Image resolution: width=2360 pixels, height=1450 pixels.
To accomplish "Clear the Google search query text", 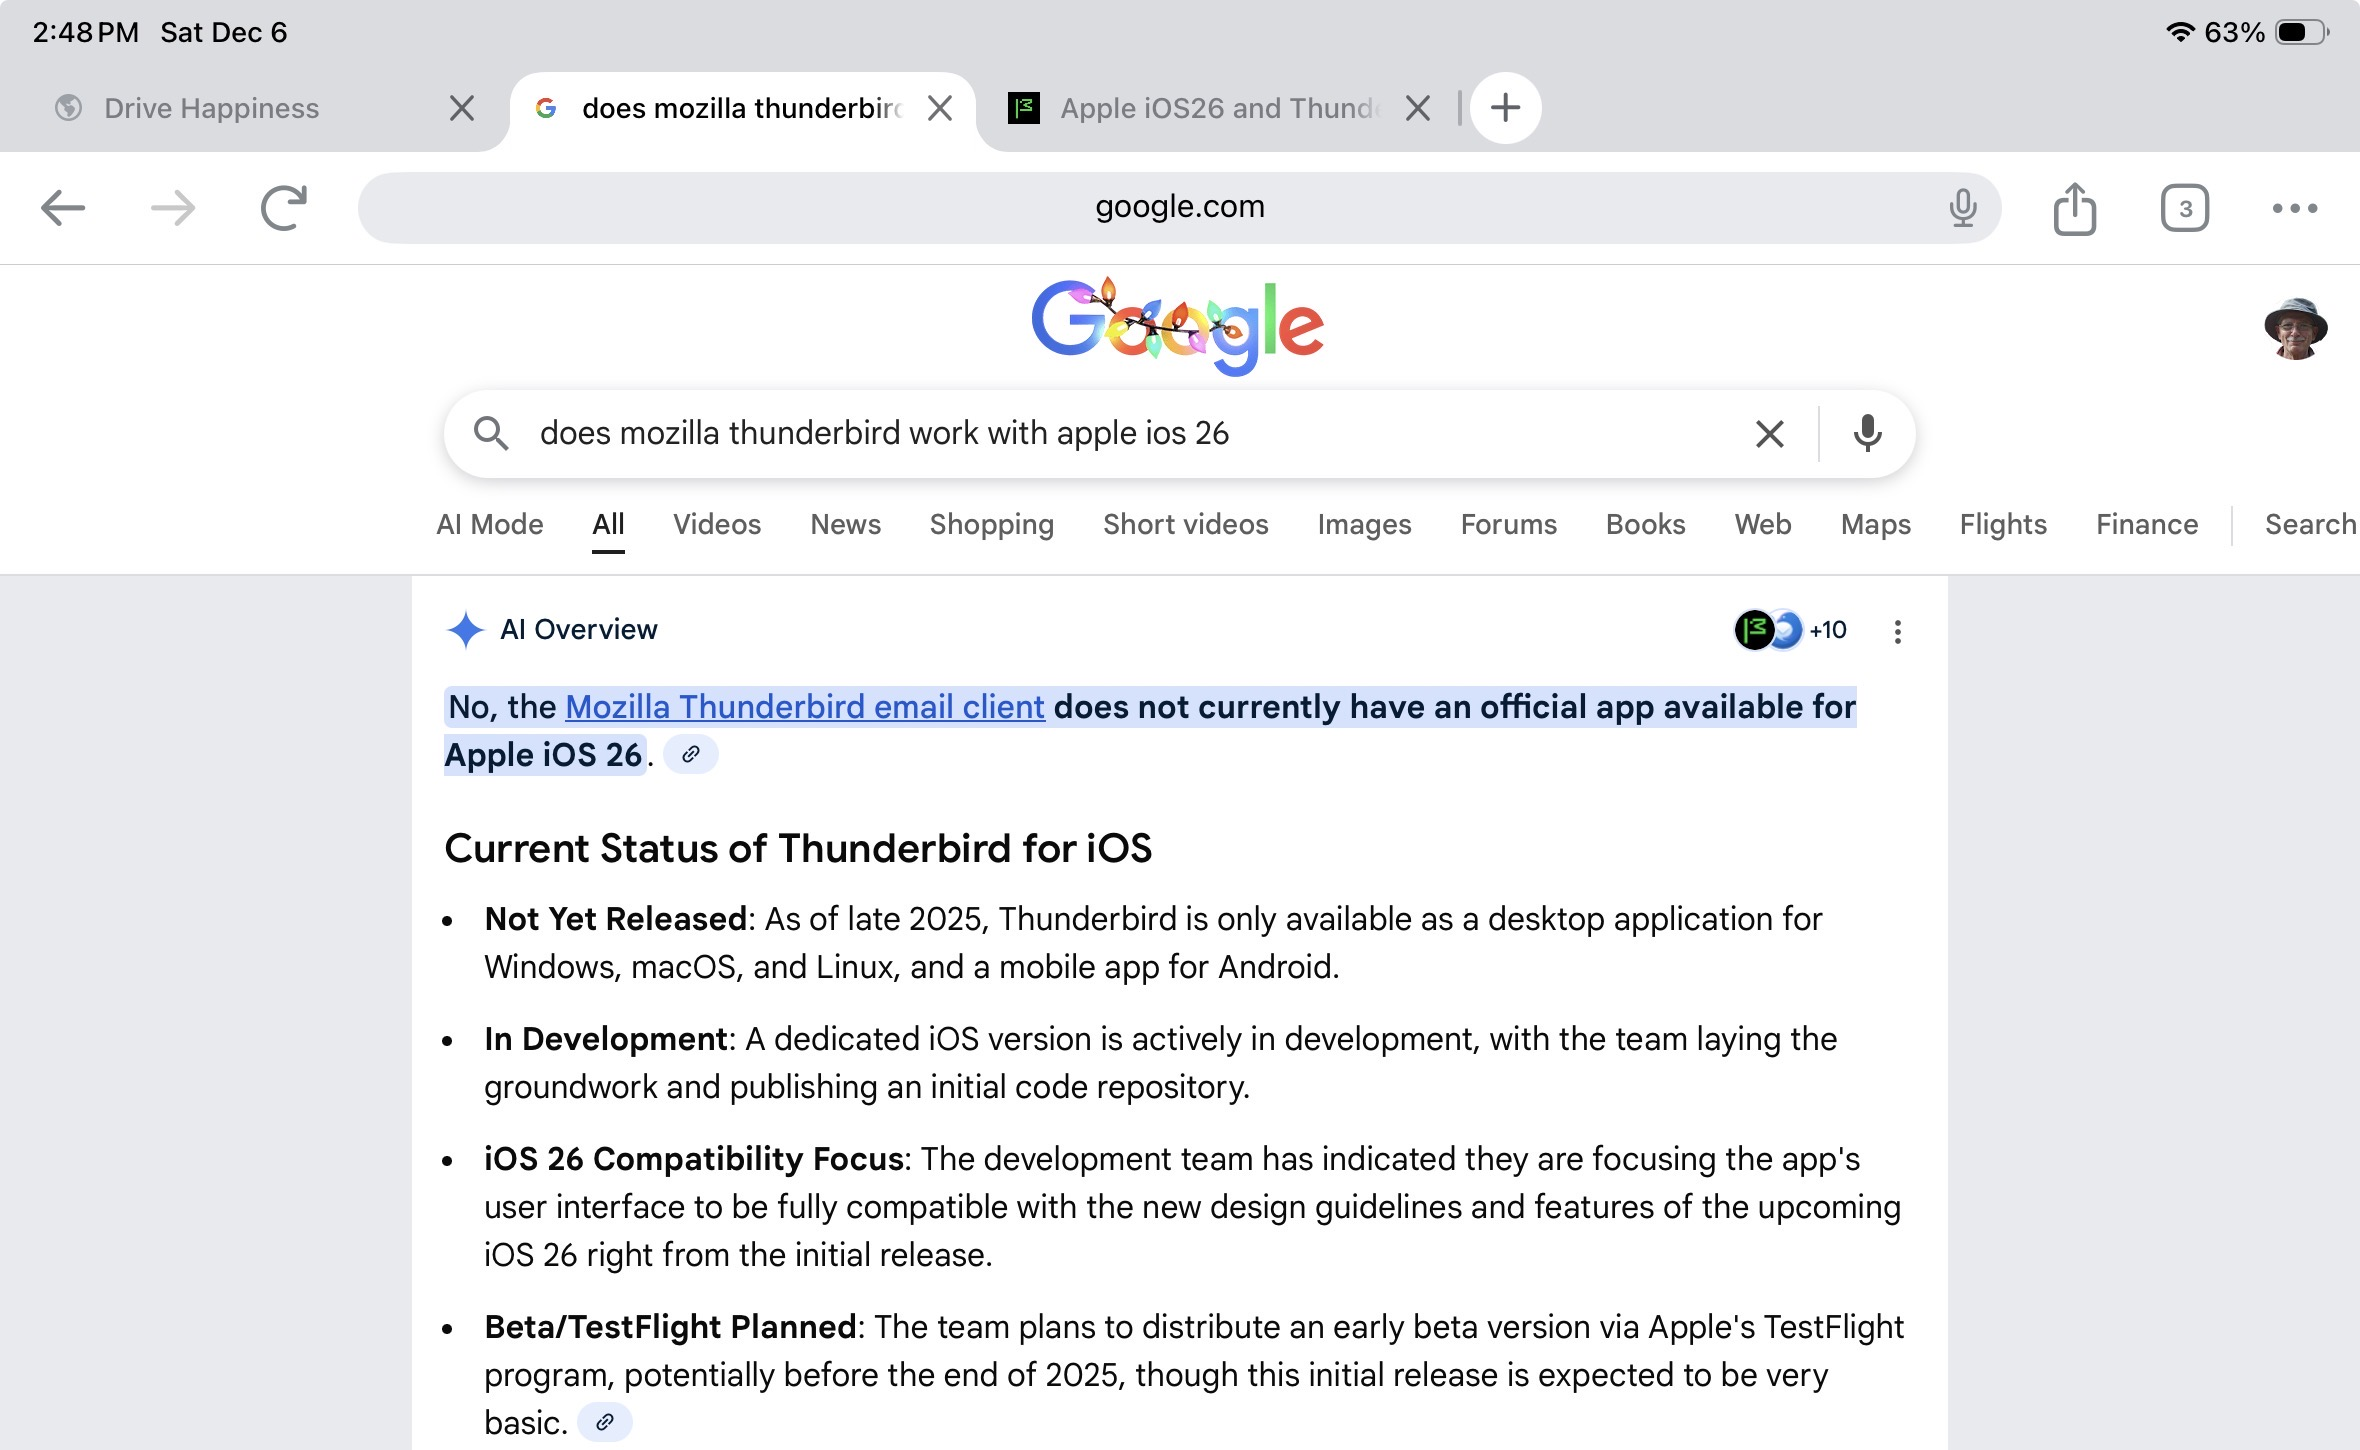I will (1769, 434).
